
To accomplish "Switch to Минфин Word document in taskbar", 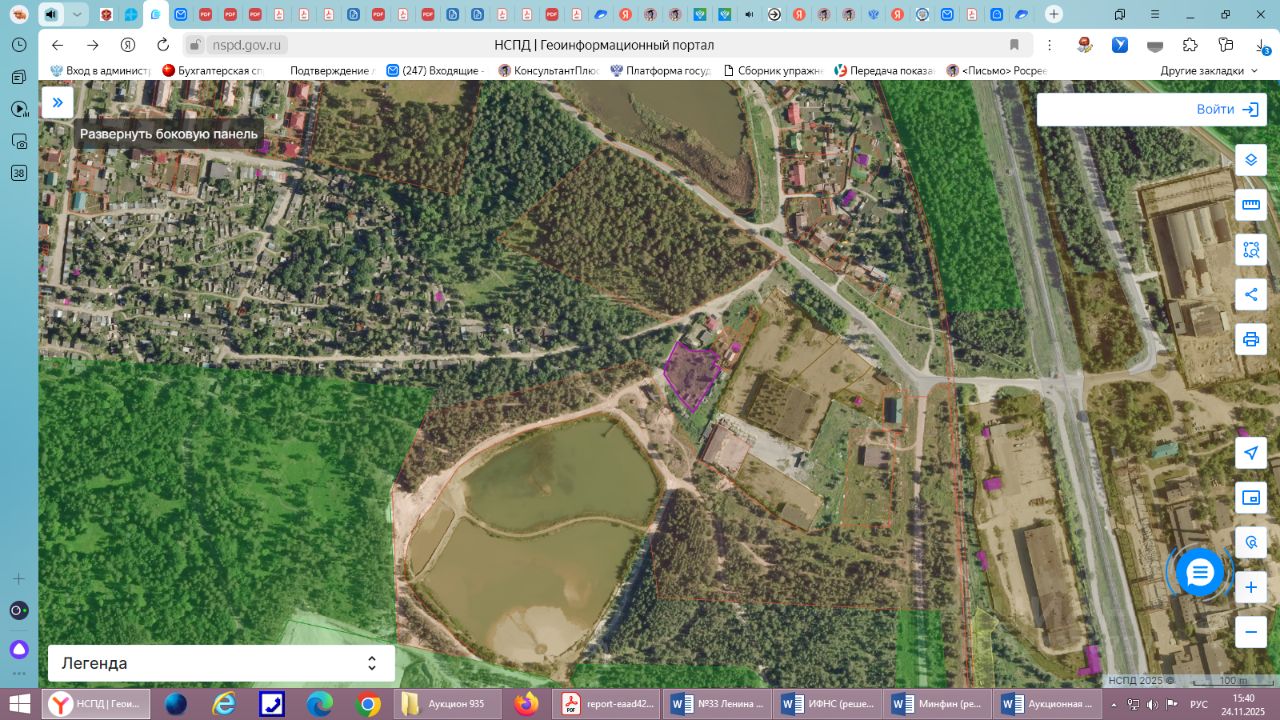I will pyautogui.click(x=938, y=704).
